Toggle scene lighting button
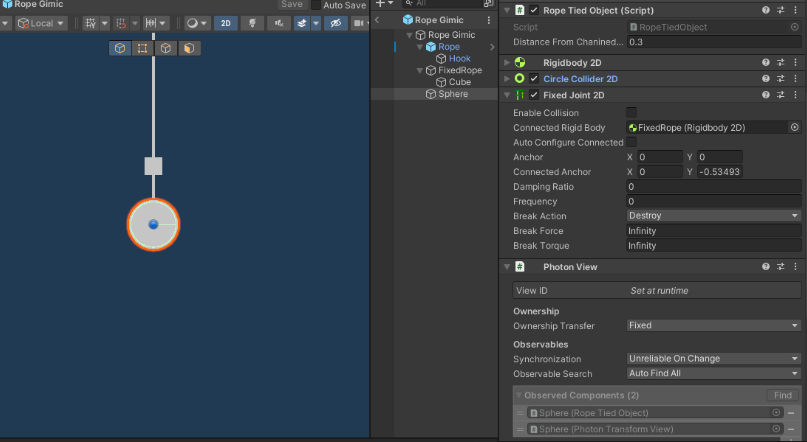 (x=252, y=23)
